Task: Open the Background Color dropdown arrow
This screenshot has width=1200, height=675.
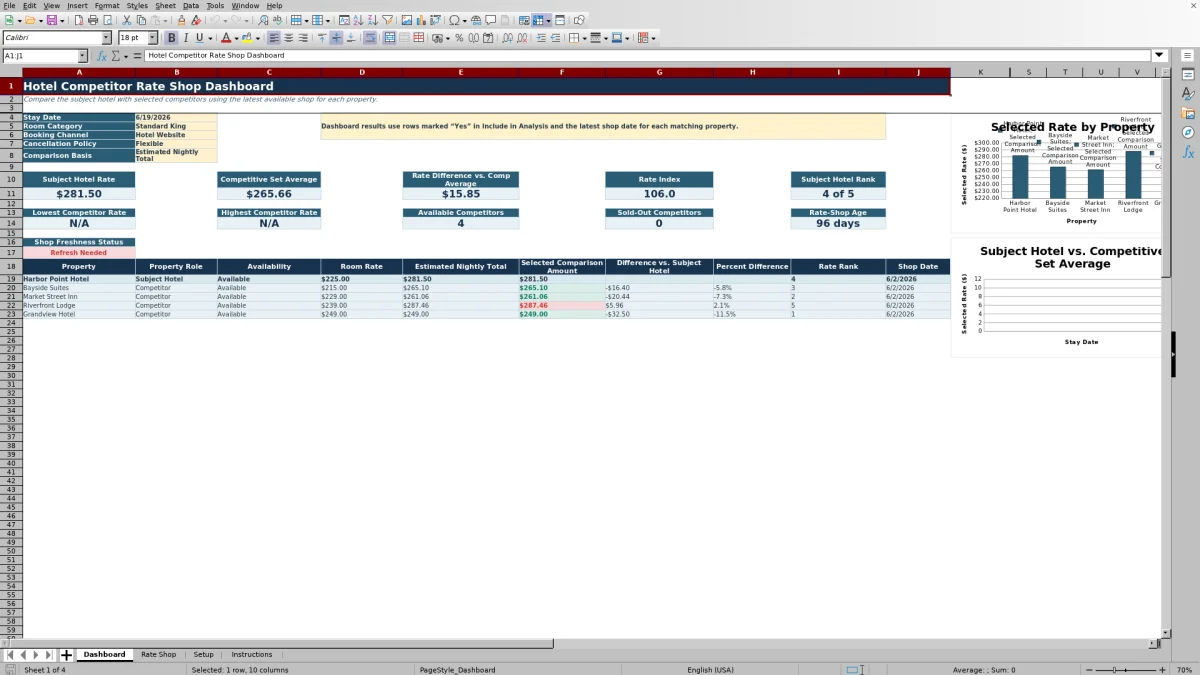Action: coord(258,38)
